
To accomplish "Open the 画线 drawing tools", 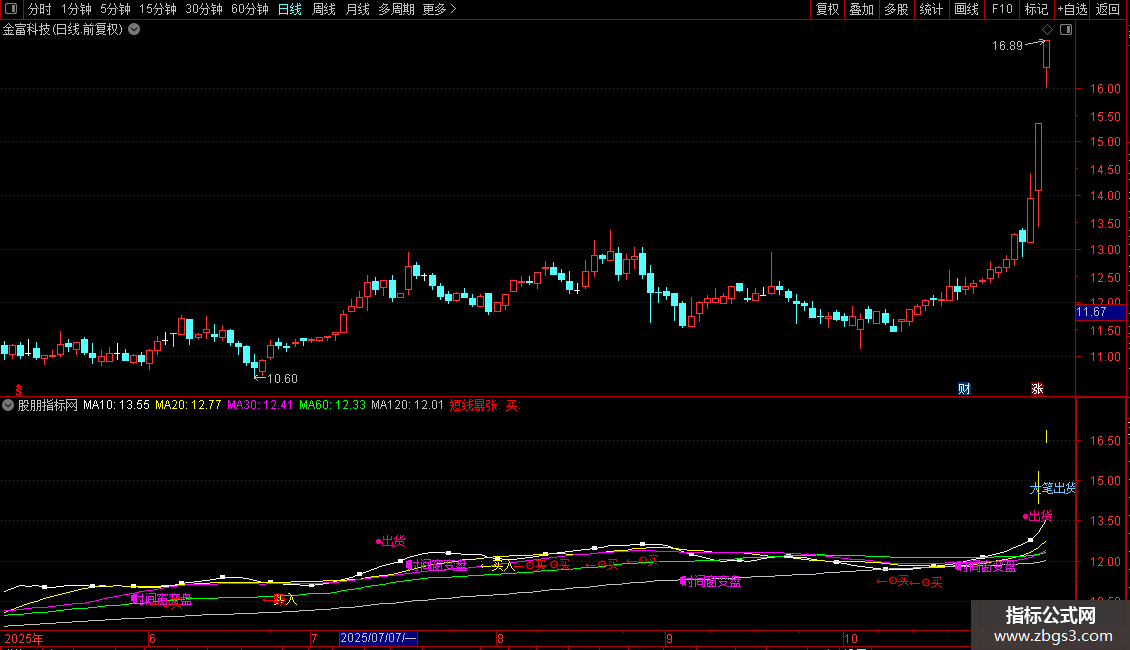I will click(x=966, y=9).
